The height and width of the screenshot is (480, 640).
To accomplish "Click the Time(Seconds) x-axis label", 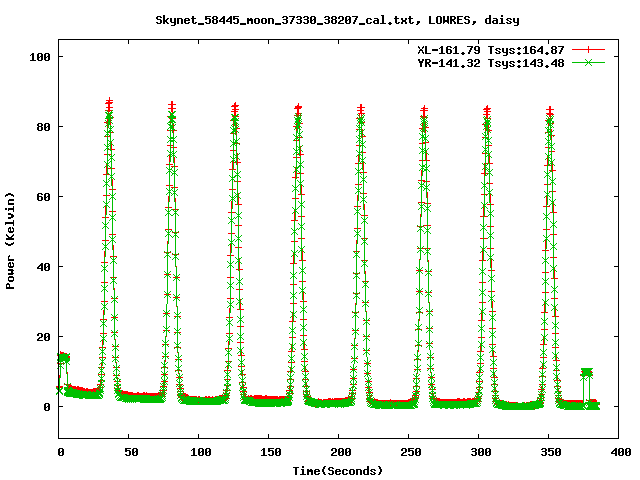I will pos(338,471).
